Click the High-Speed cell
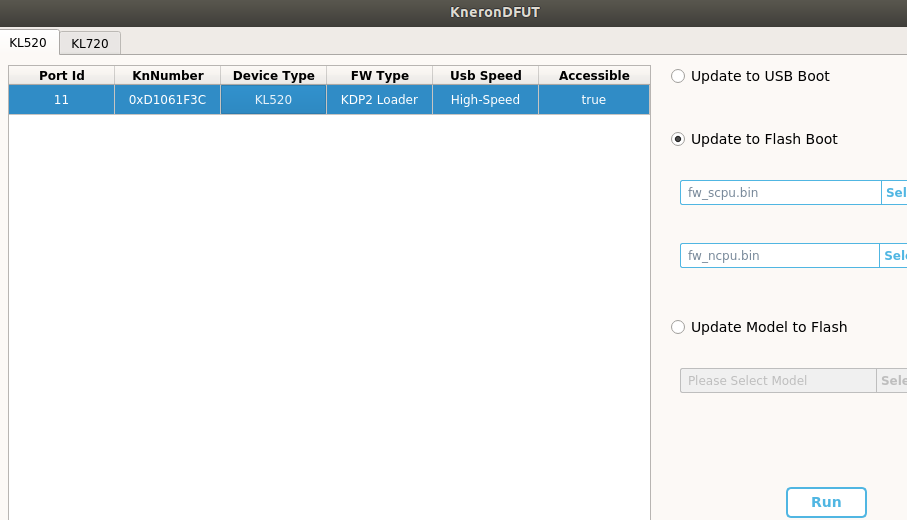The height and width of the screenshot is (520, 907). 485,99
